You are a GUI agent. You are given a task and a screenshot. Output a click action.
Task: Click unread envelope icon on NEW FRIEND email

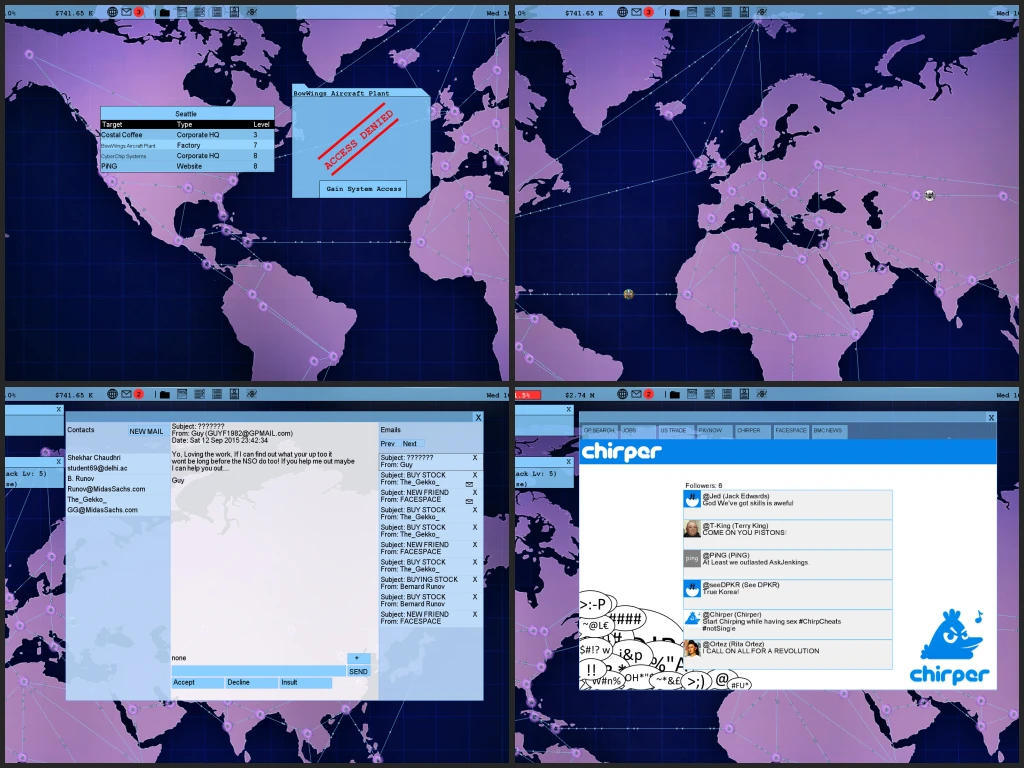[x=469, y=501]
